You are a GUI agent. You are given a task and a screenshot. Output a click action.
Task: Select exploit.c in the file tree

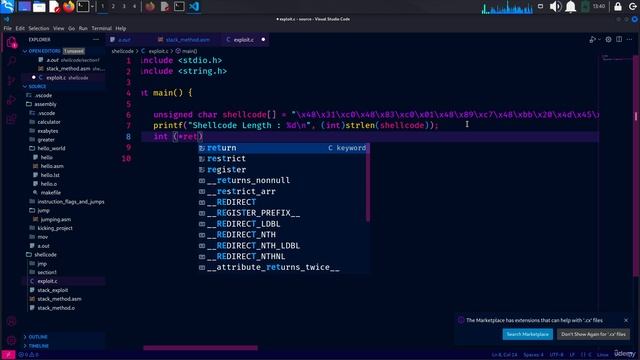47,281
